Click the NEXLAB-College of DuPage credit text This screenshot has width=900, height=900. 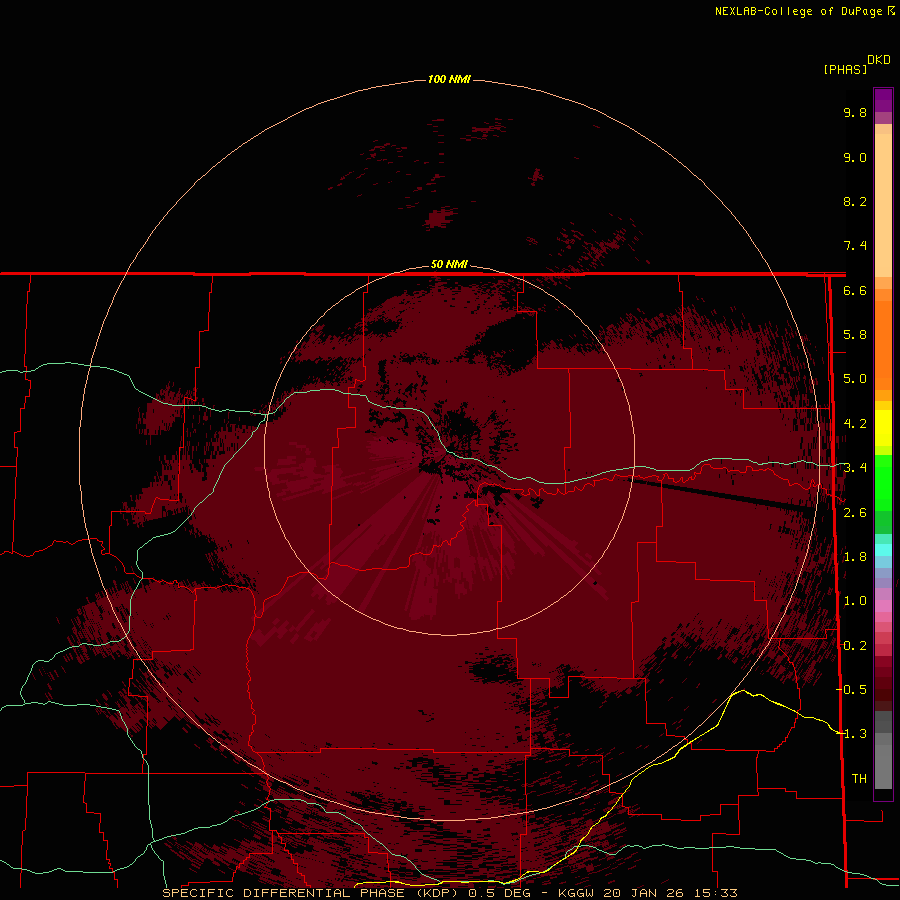coord(798,11)
